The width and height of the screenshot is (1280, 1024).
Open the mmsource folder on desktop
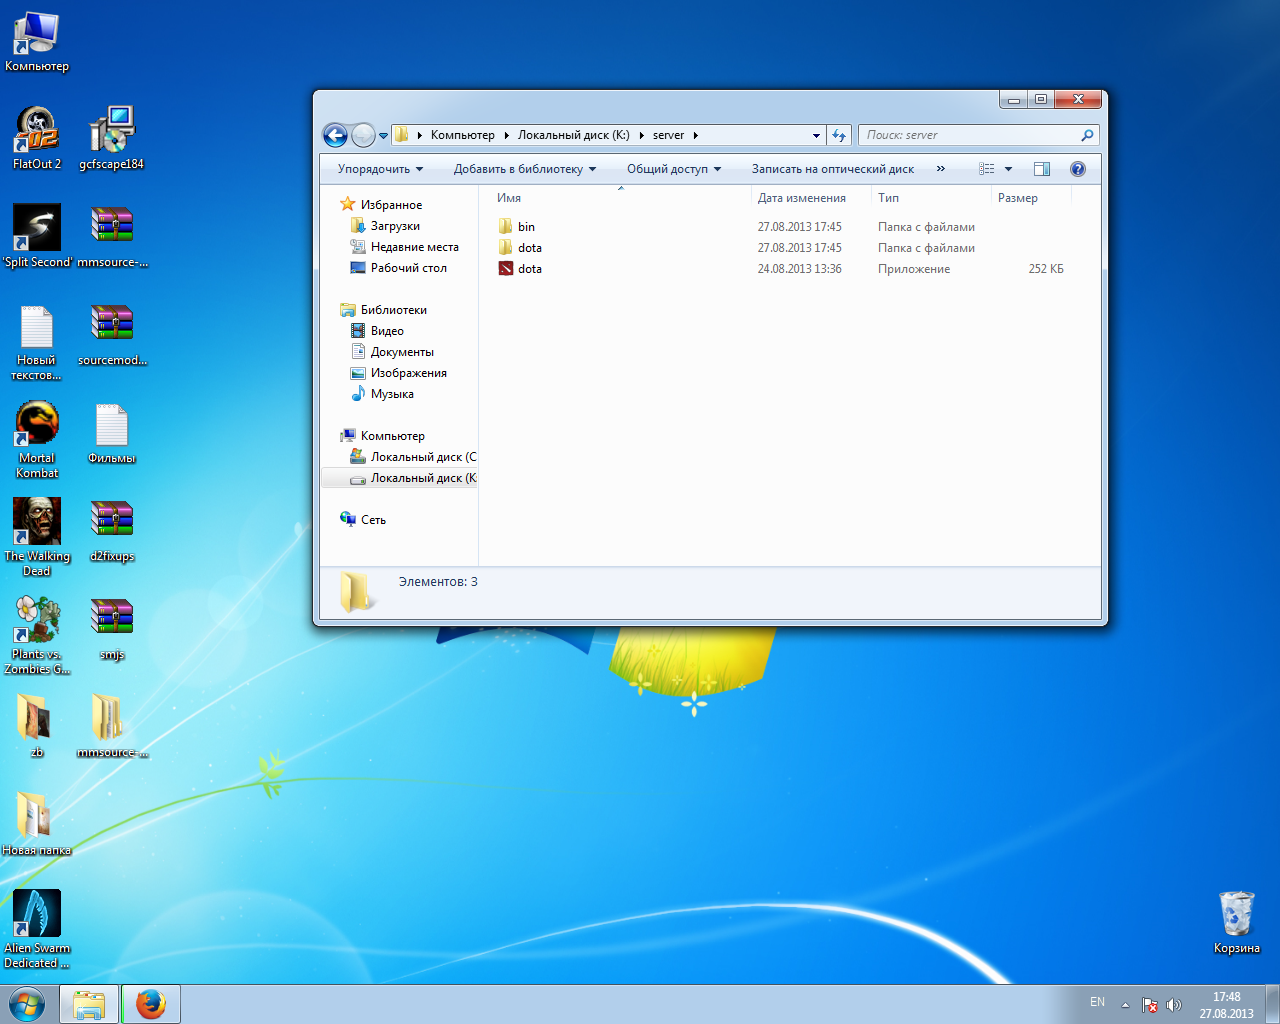[x=112, y=726]
